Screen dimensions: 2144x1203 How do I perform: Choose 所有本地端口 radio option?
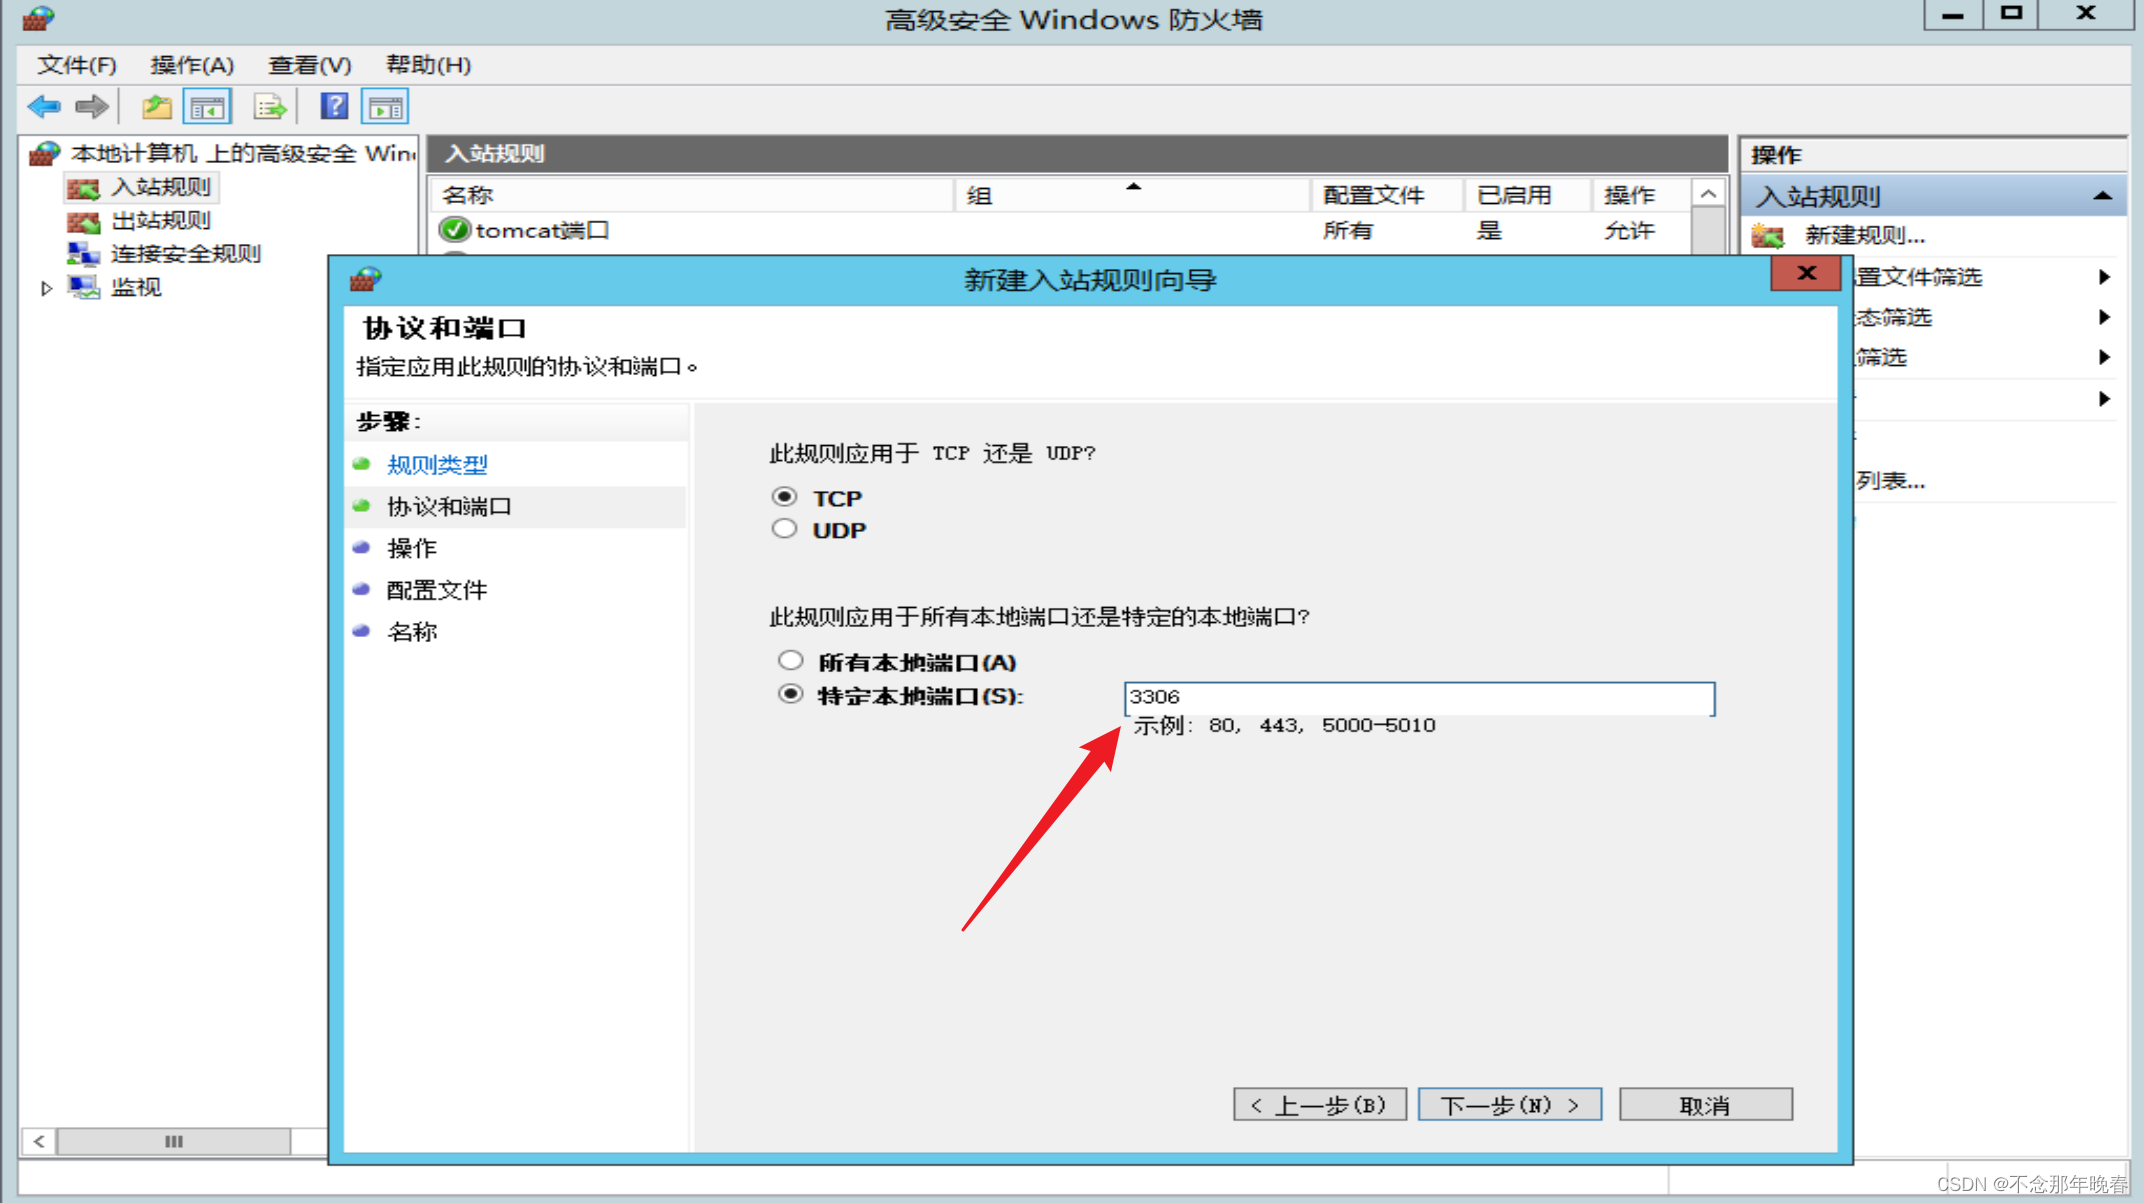point(791,660)
